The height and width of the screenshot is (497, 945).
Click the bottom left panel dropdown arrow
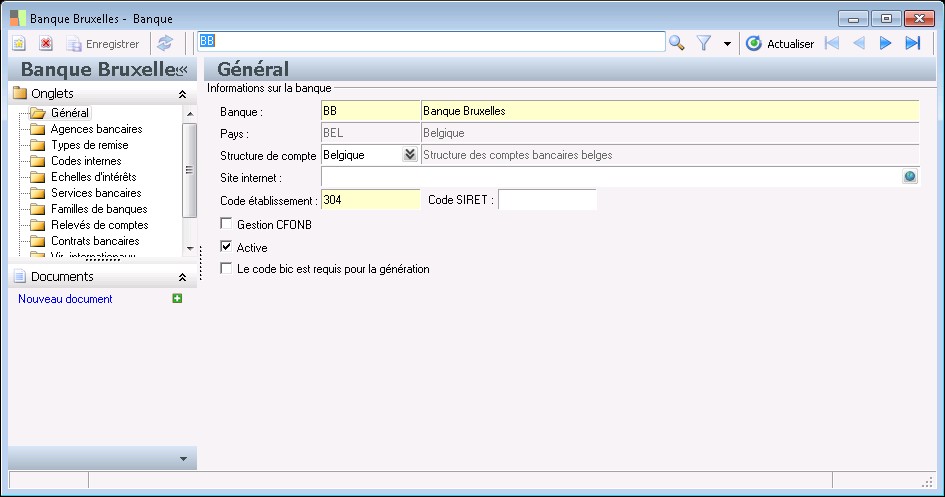pos(183,459)
